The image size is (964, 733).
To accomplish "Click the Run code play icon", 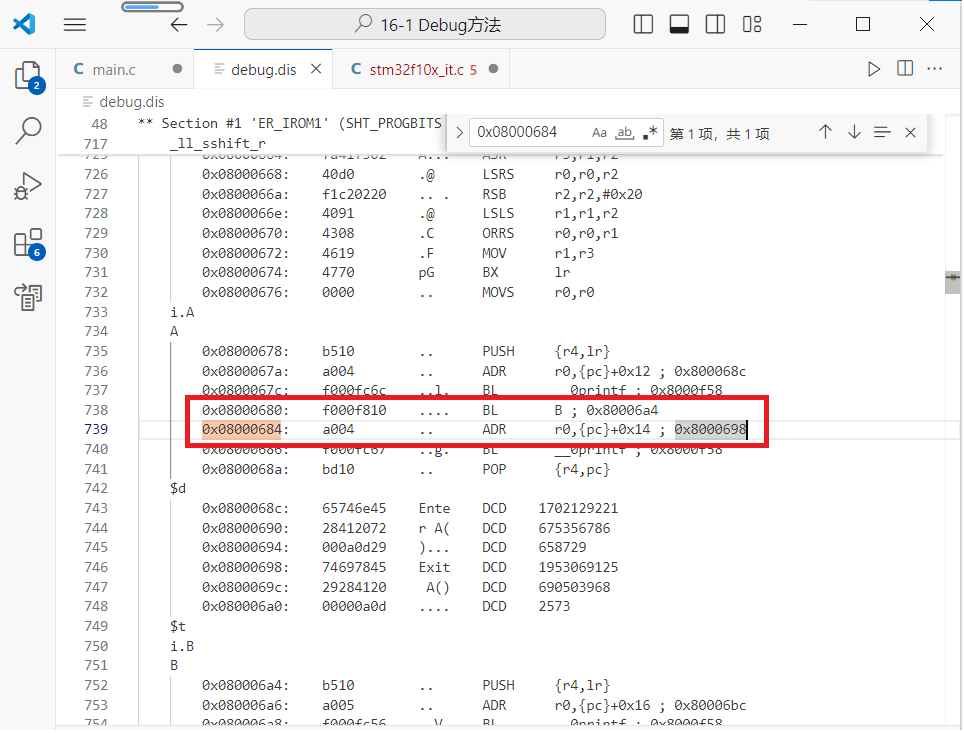I will pos(872,68).
